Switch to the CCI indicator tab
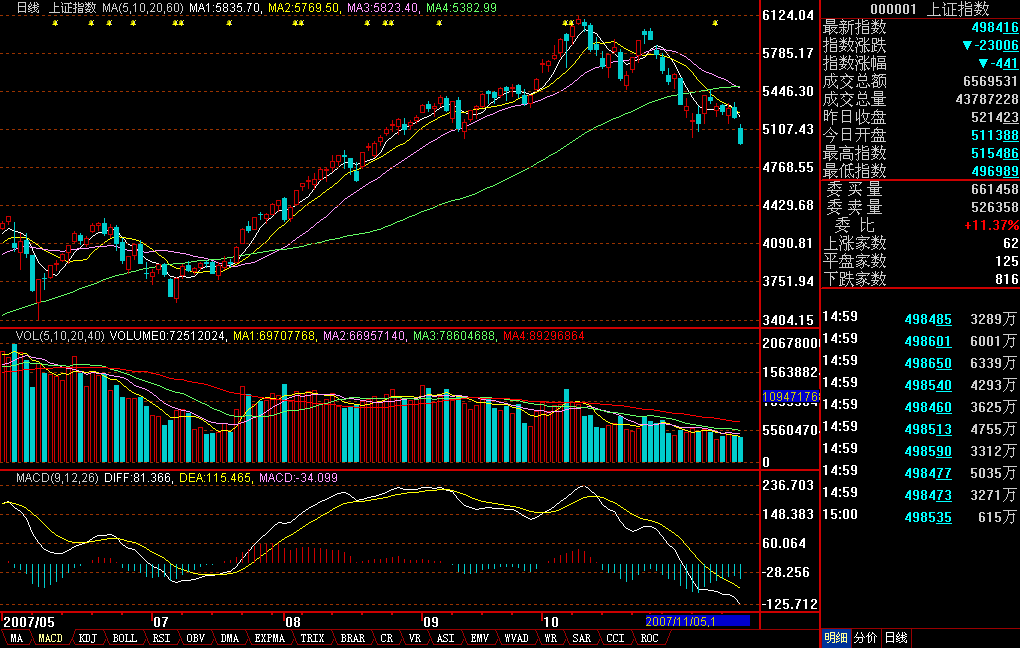Screen dimensions: 1020x648 (x=615, y=638)
